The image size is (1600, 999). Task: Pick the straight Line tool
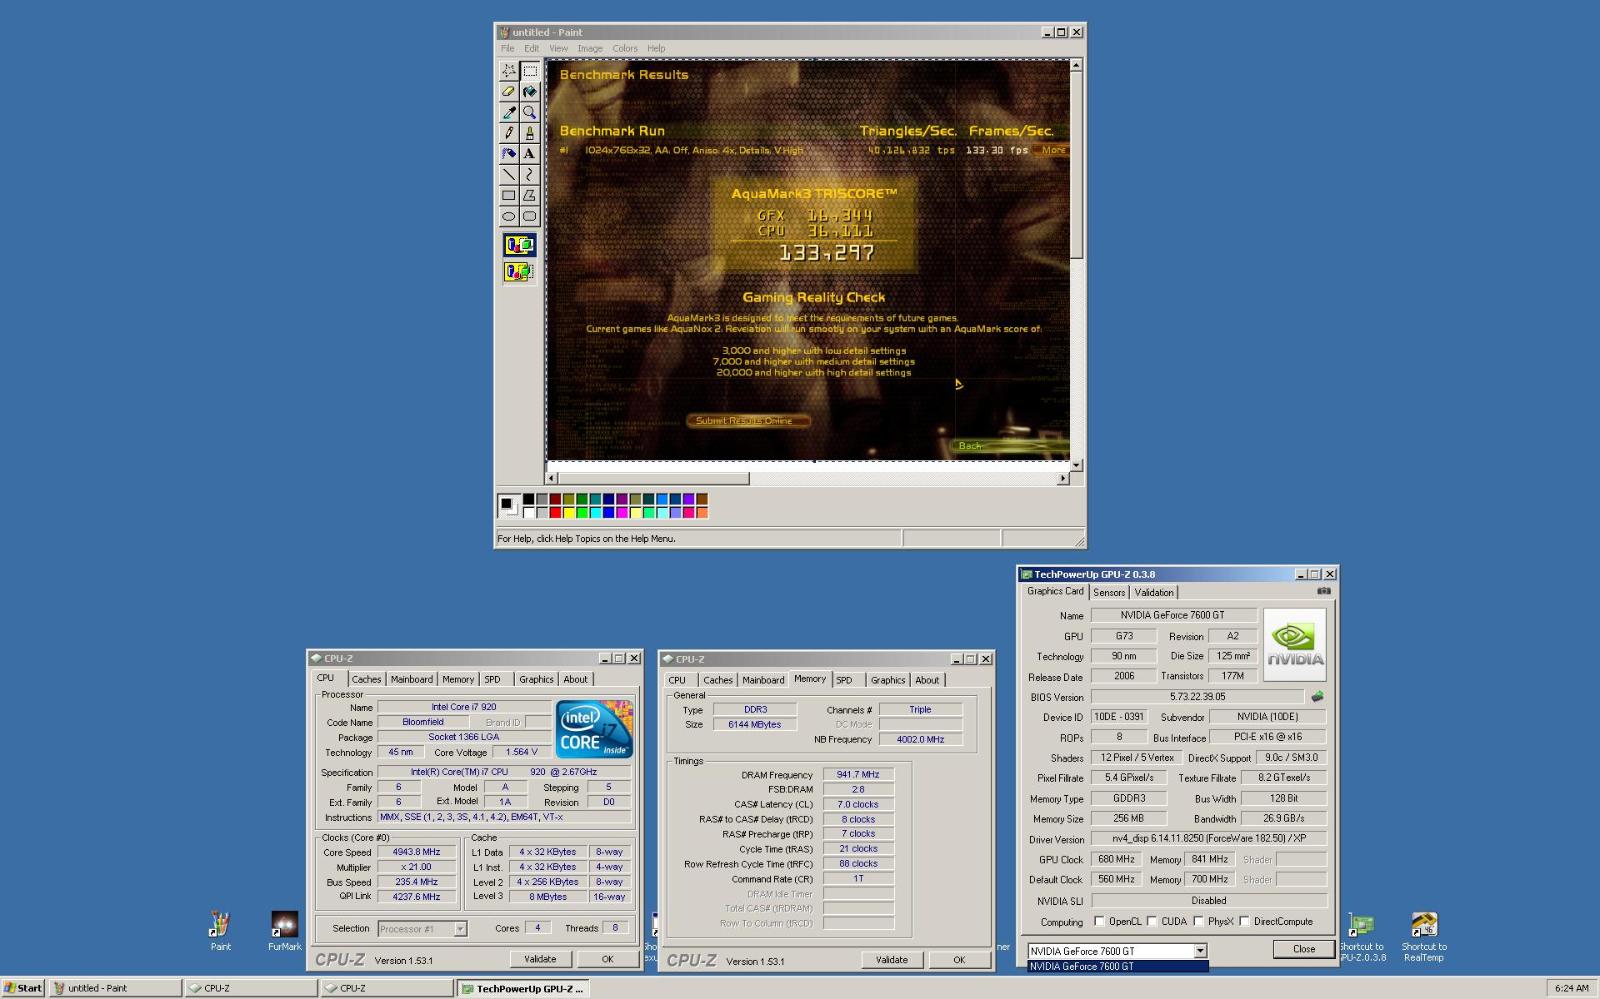(509, 175)
